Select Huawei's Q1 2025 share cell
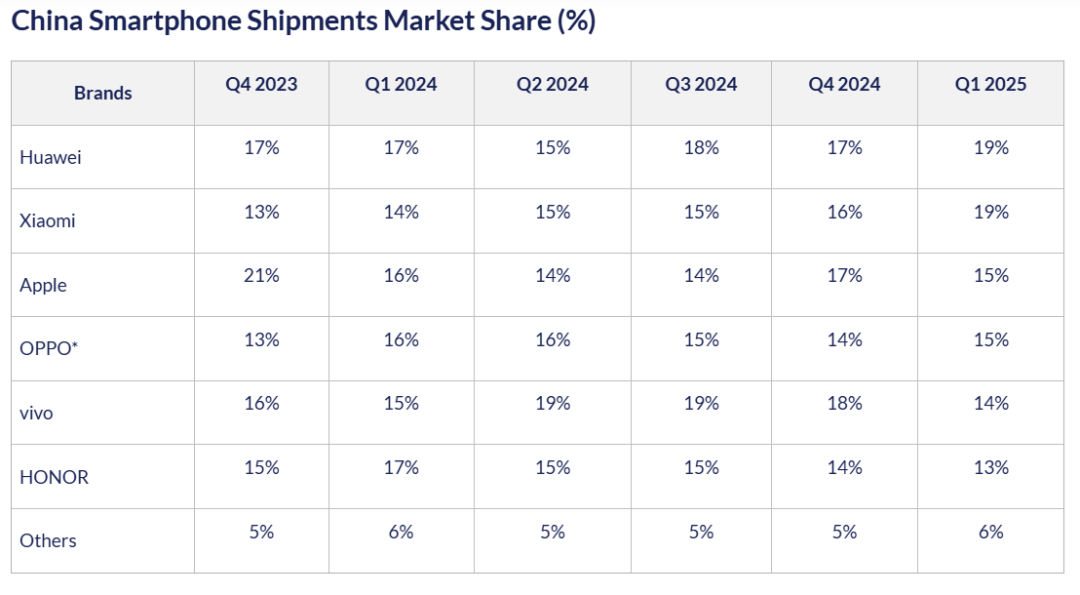This screenshot has width=1080, height=595. (x=991, y=148)
